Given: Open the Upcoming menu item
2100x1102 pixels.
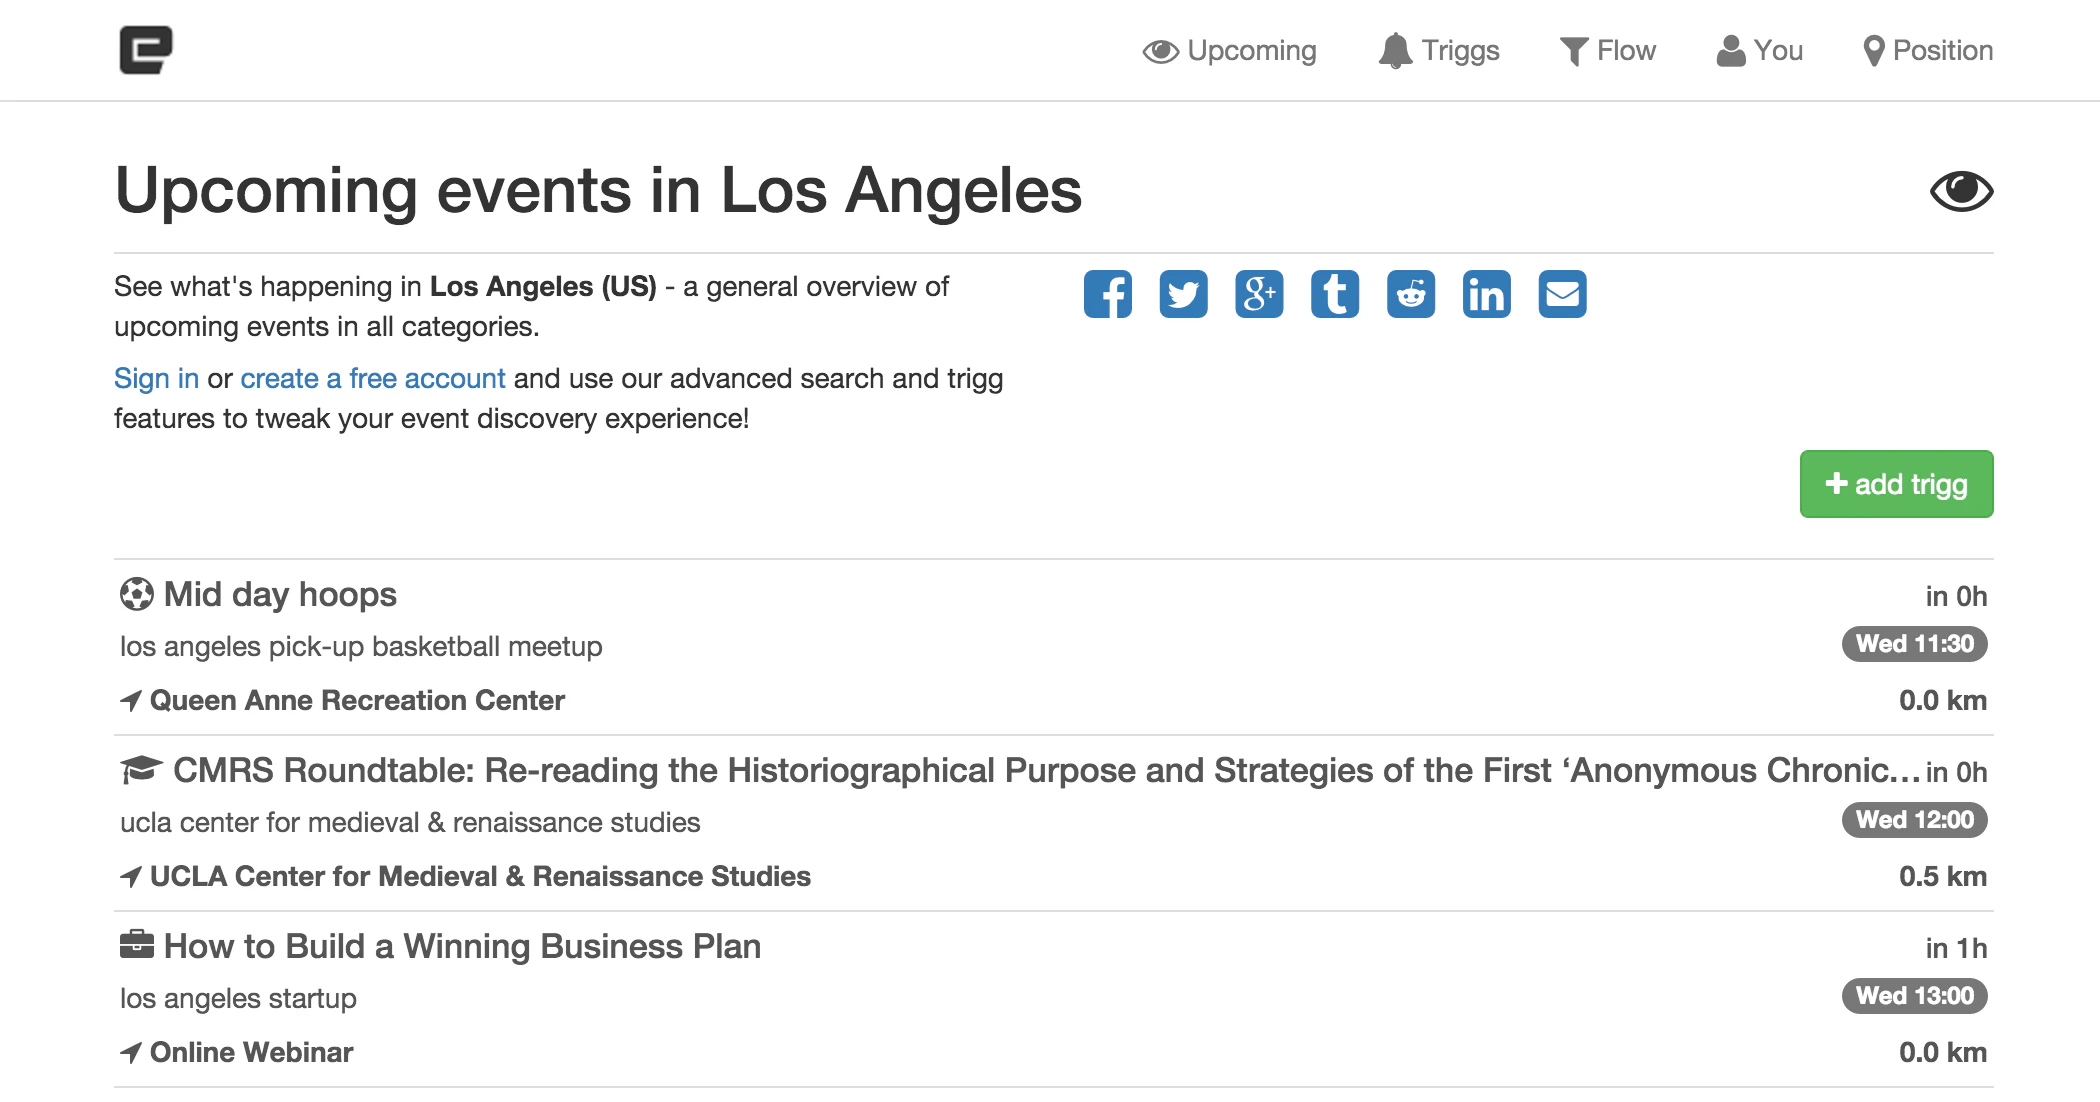Looking at the screenshot, I should [1230, 51].
